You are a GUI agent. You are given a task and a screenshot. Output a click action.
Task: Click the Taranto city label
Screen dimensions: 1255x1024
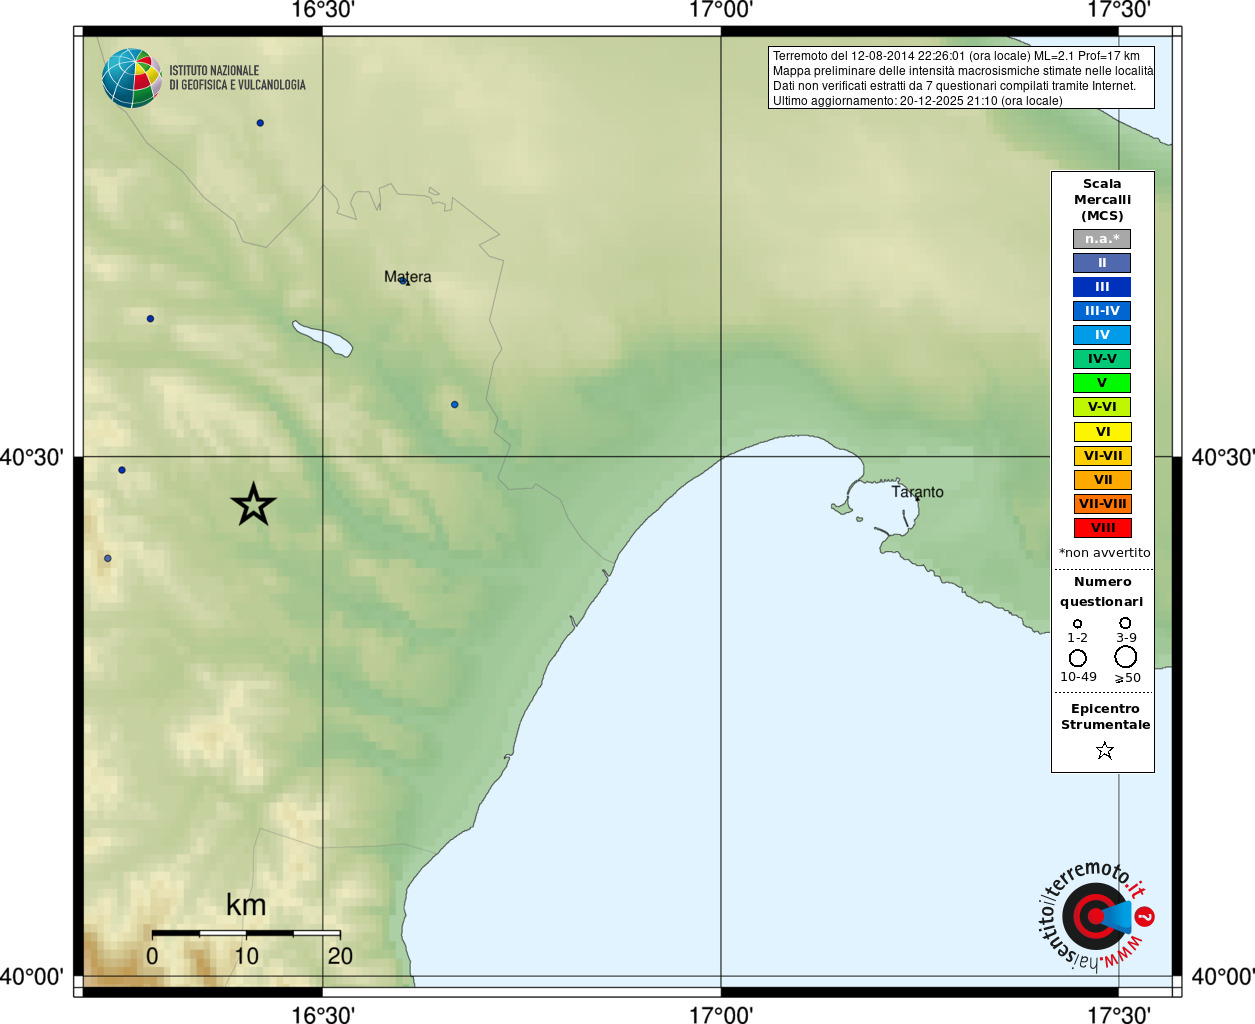click(917, 492)
